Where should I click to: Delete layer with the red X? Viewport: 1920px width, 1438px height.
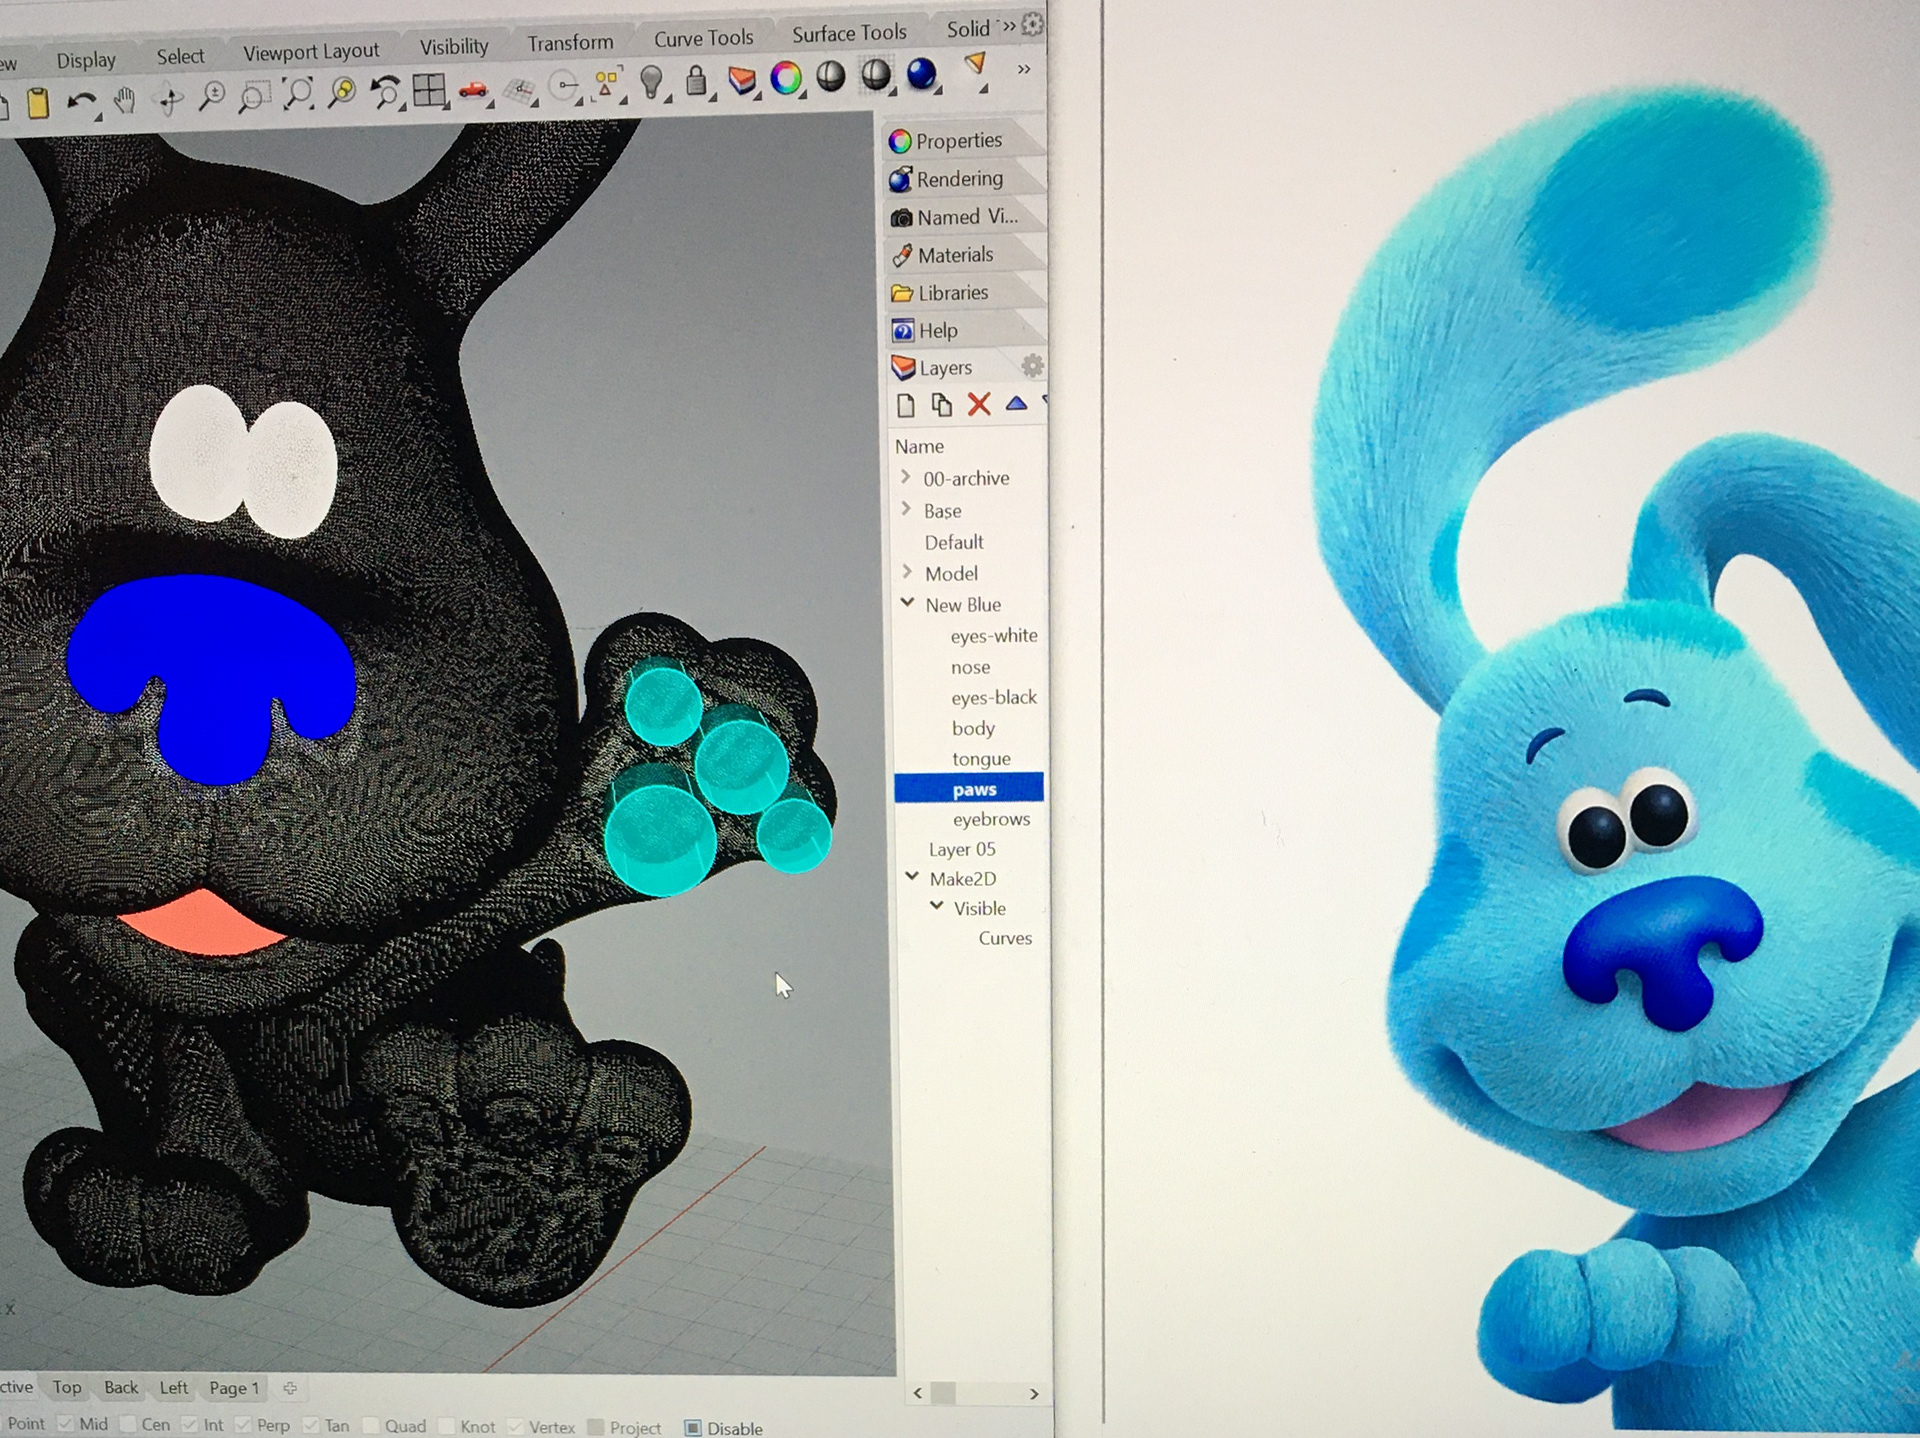[x=978, y=404]
